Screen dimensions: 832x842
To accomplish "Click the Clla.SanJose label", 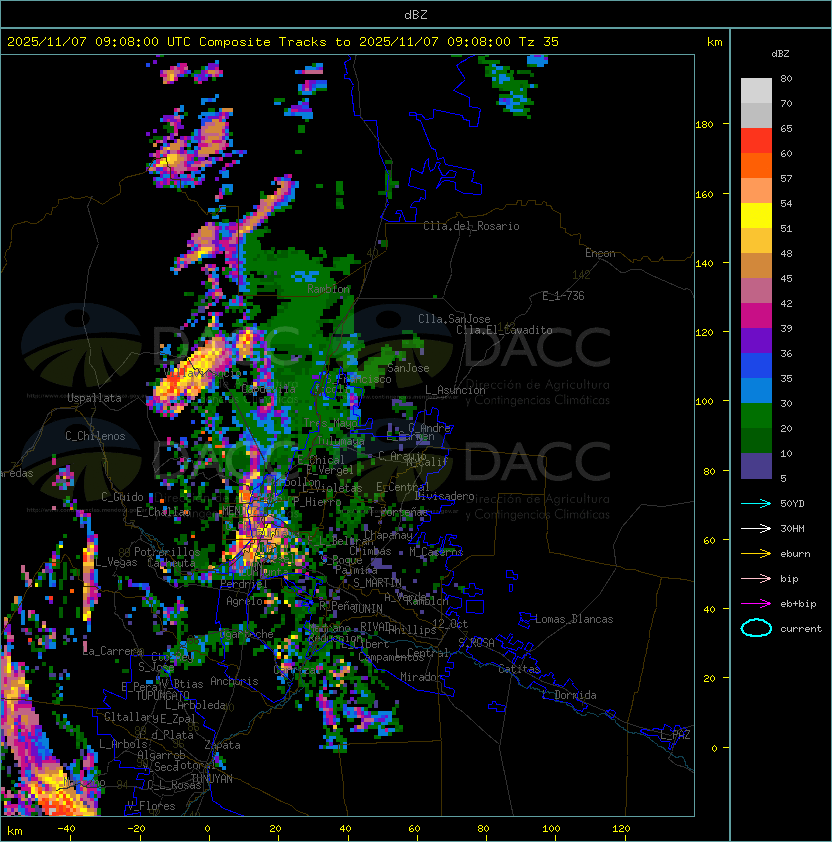I will pos(454,319).
